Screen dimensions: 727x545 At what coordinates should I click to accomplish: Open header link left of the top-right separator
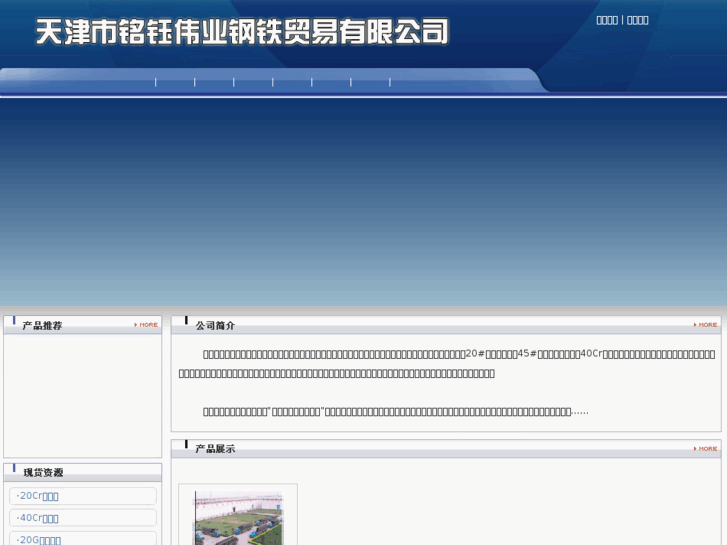(607, 20)
